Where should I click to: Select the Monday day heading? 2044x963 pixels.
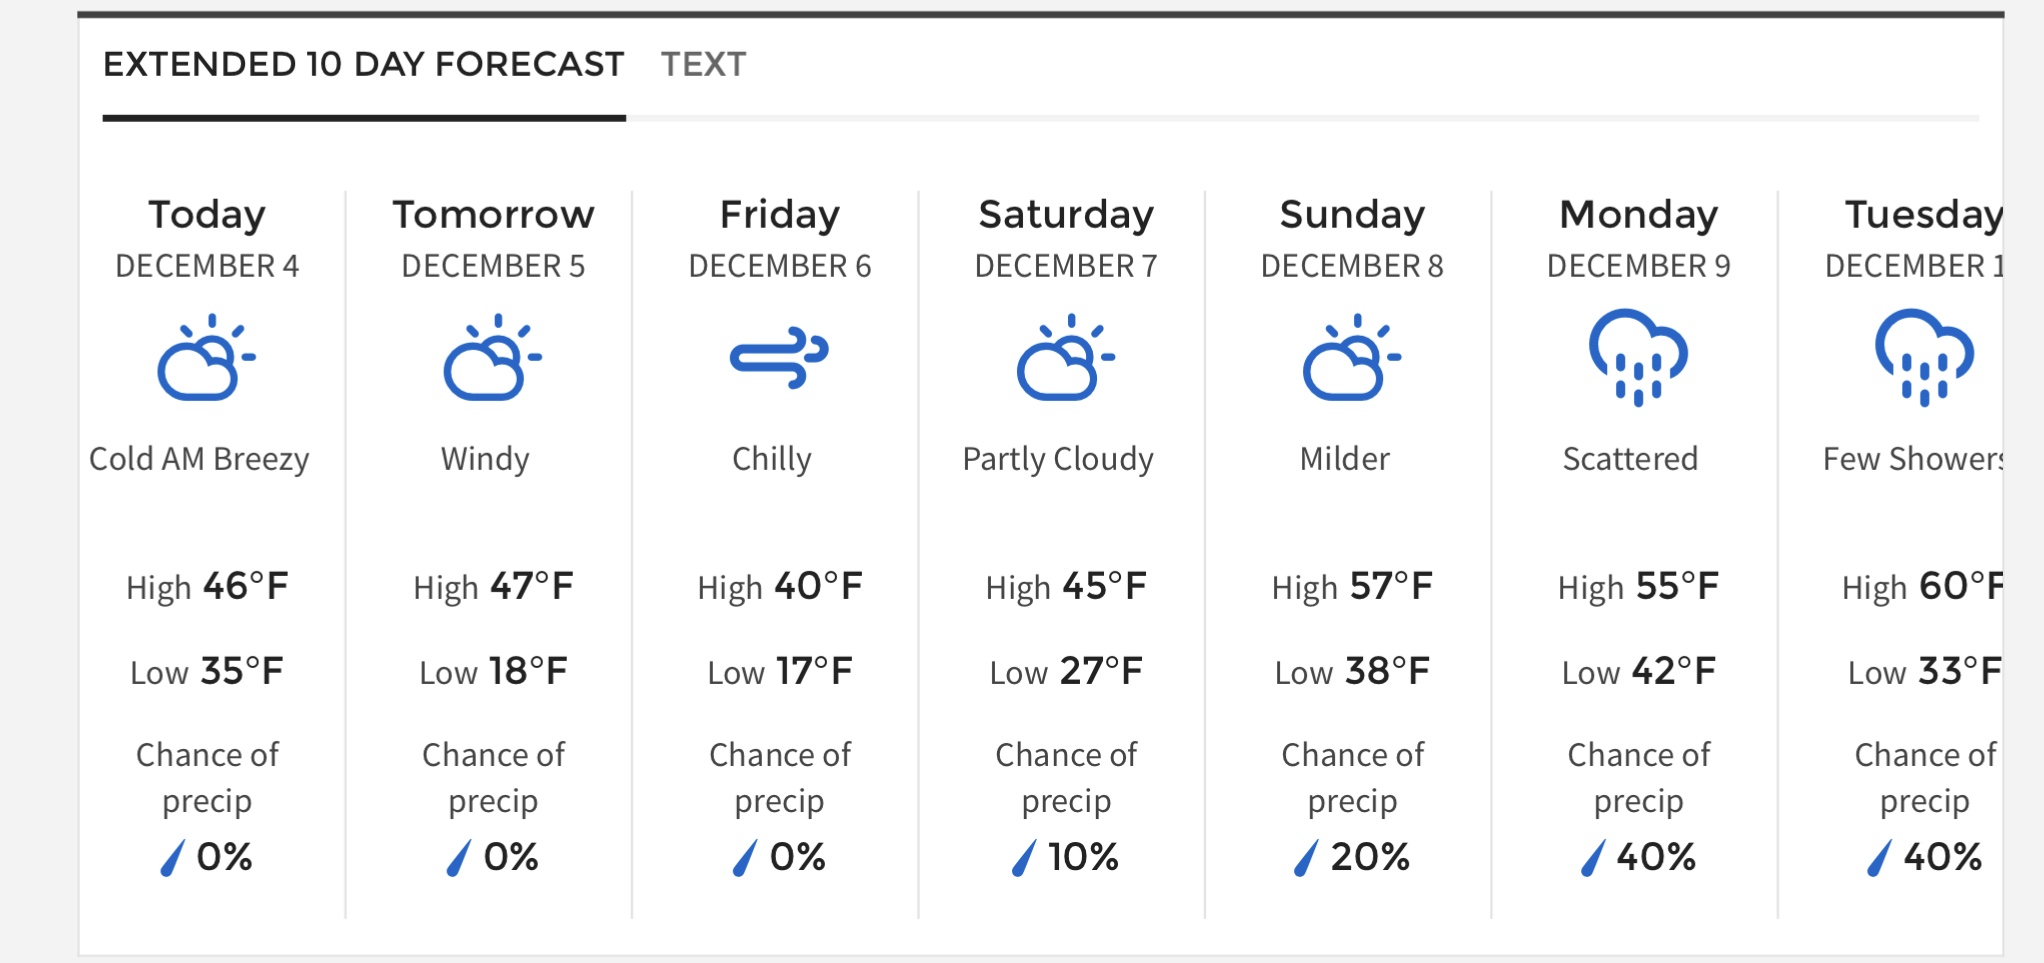1639,215
